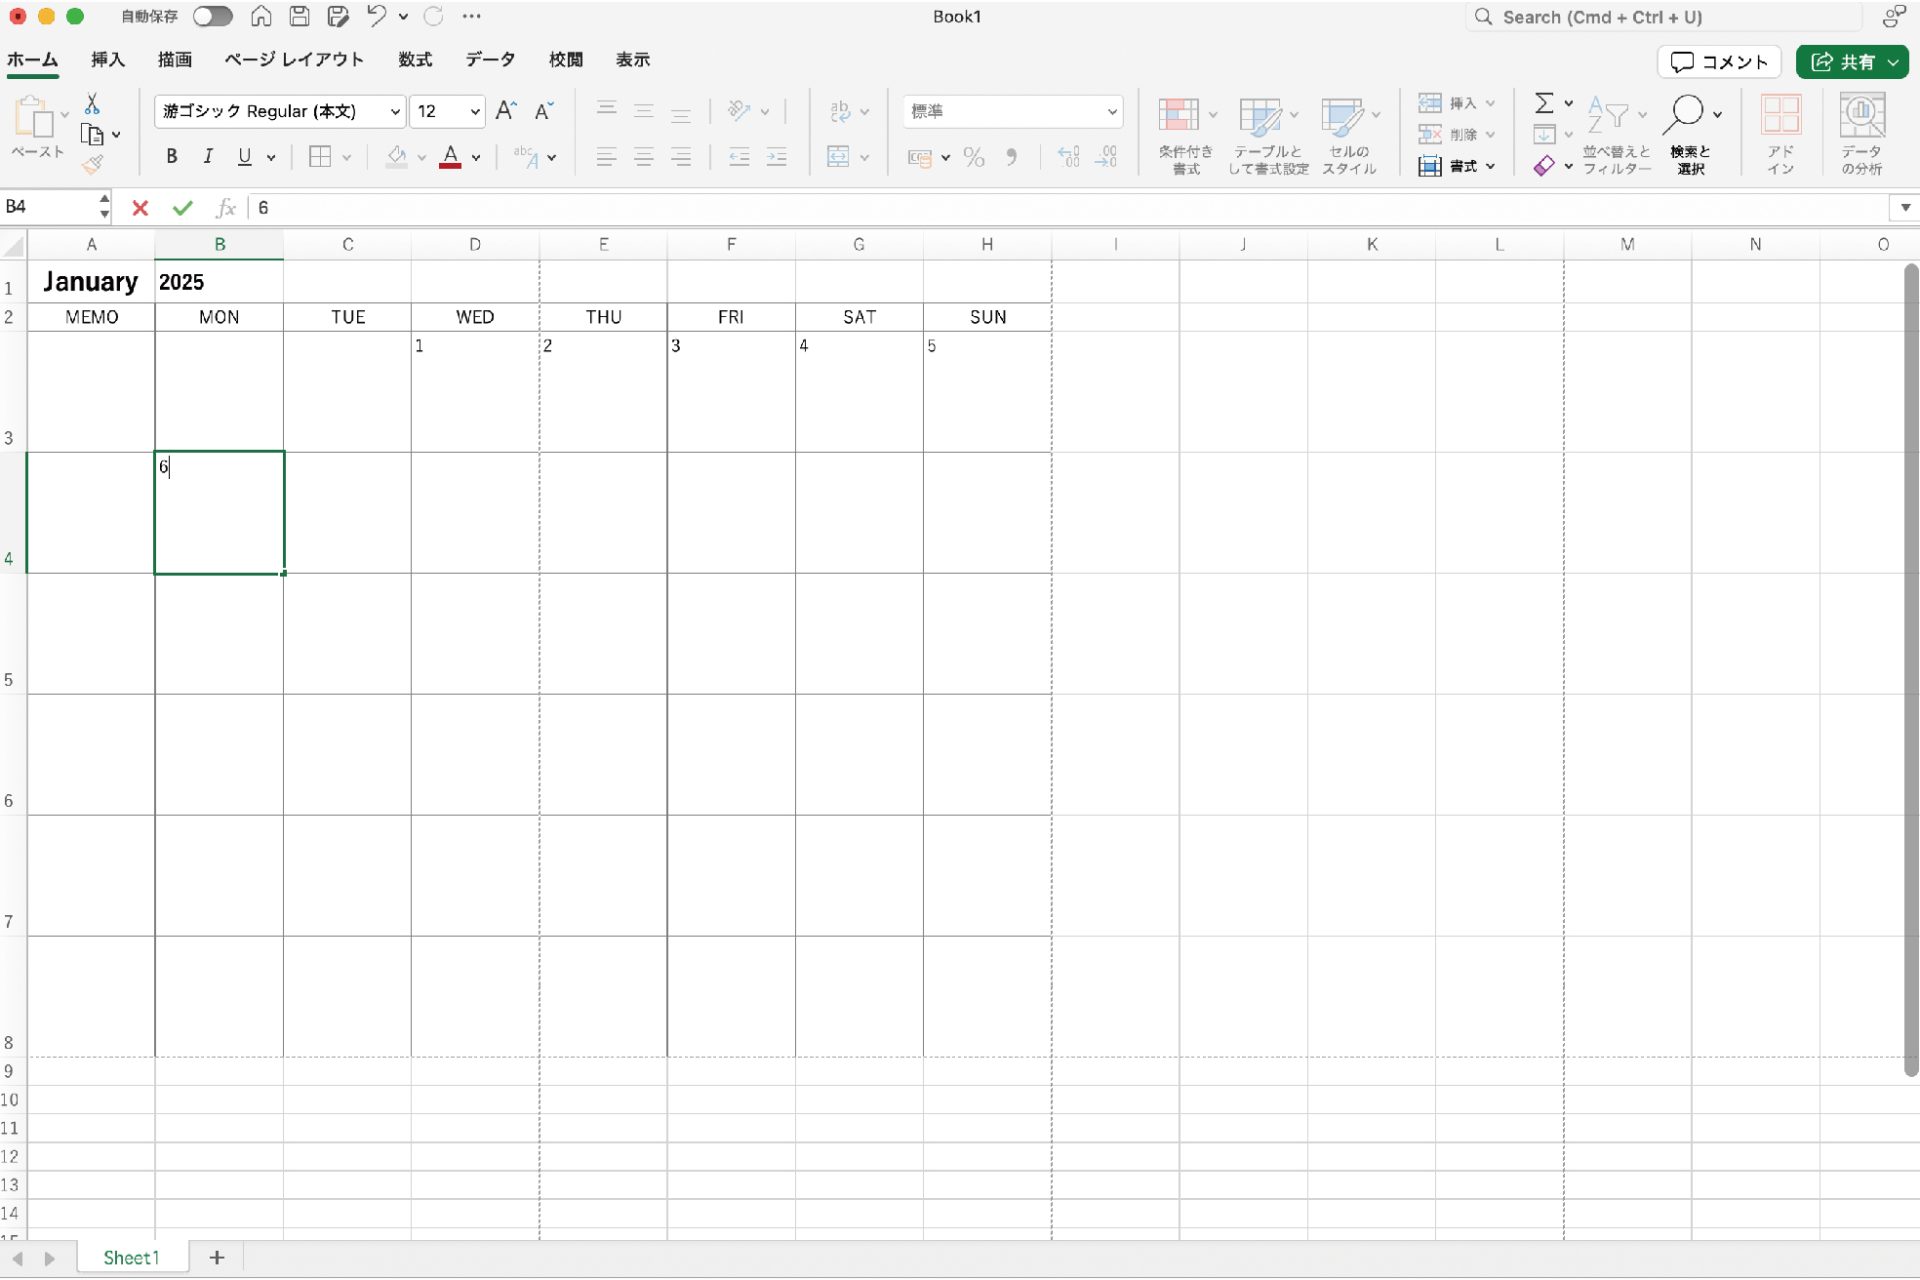The width and height of the screenshot is (1920, 1280).
Task: Open the font name dropdown
Action: tap(395, 111)
